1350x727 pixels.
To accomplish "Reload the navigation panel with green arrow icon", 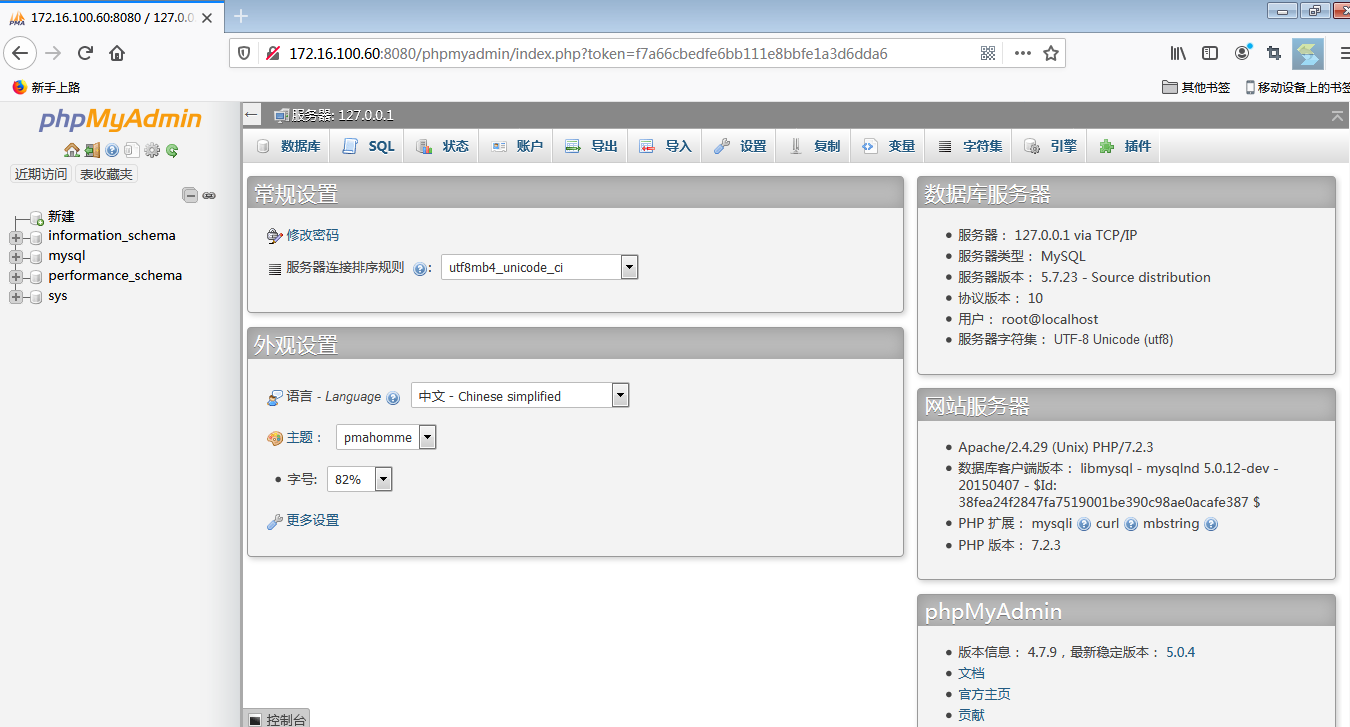I will click(x=172, y=150).
